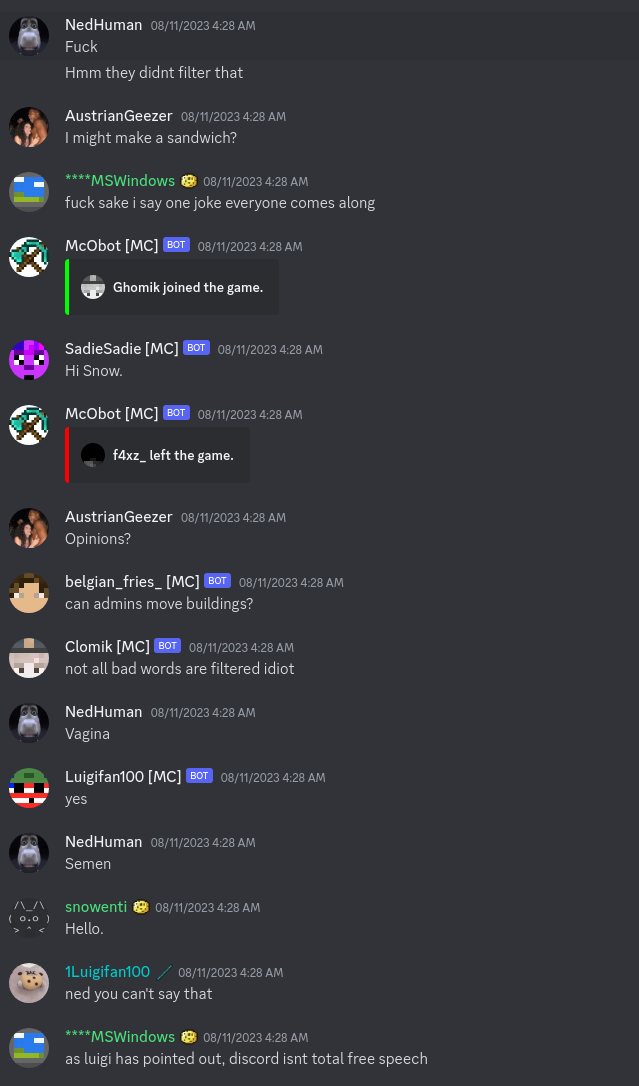Open belgian_fries_ Minecraft head avatar
Viewport: 639px width, 1086px height.
[29, 593]
